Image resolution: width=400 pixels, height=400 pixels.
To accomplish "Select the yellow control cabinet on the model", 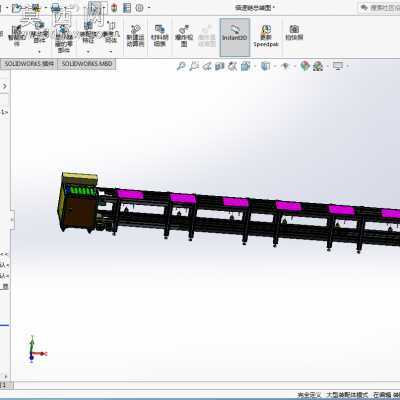I will (x=78, y=202).
